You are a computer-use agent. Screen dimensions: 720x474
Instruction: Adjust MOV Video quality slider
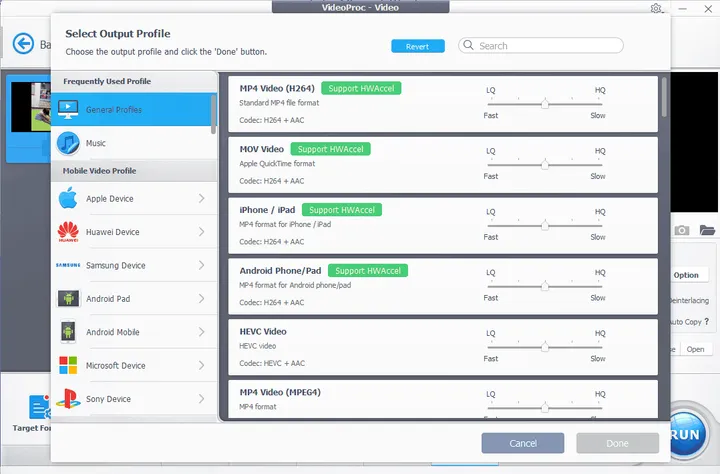pos(545,164)
